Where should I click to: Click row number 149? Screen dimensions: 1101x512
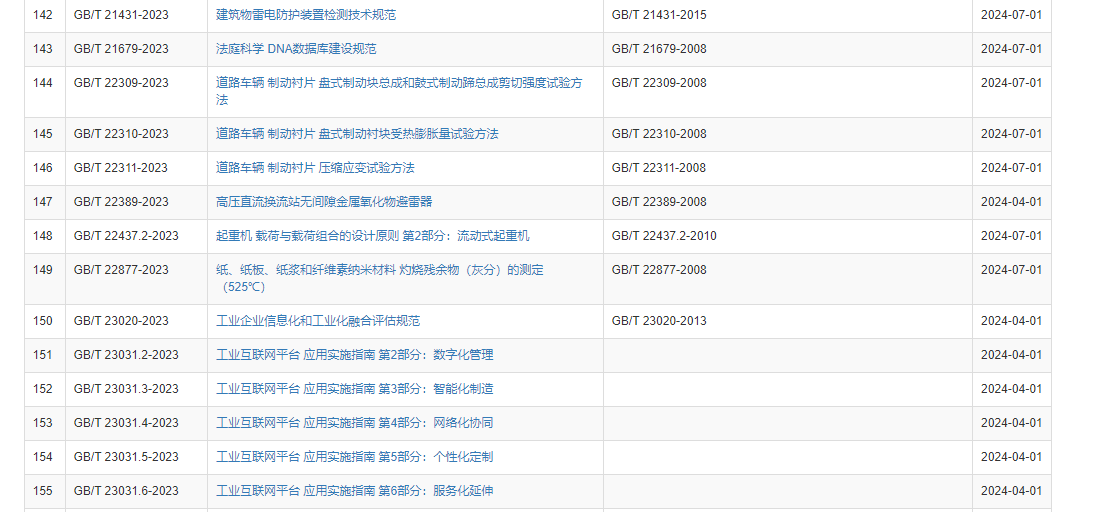click(43, 270)
